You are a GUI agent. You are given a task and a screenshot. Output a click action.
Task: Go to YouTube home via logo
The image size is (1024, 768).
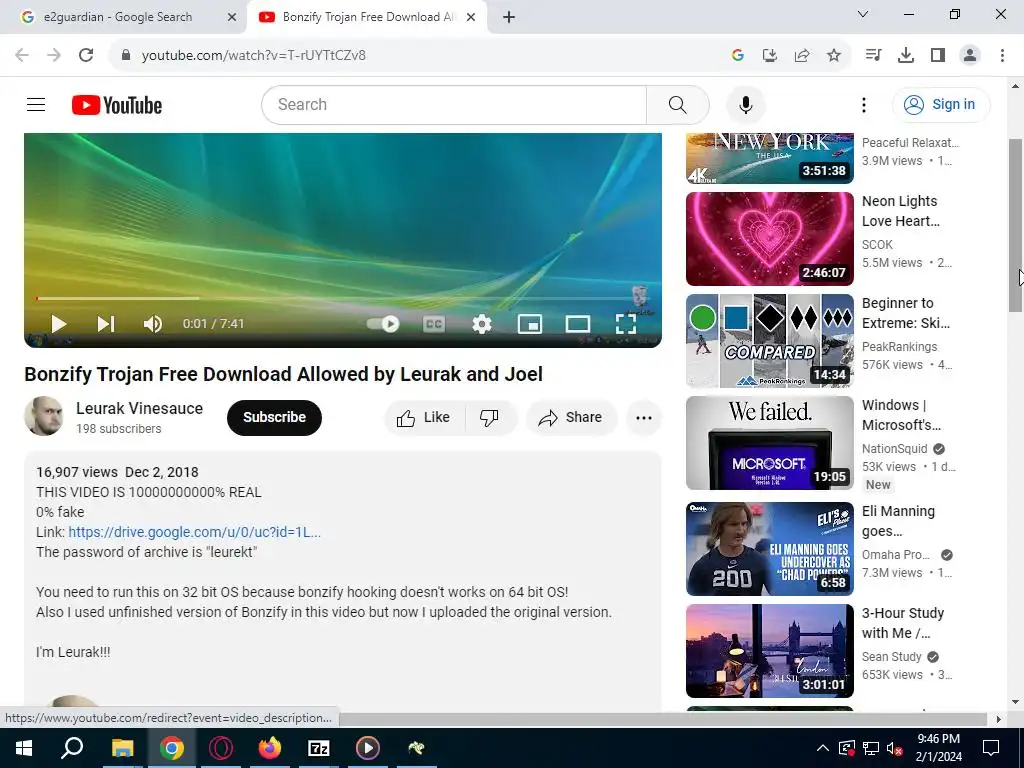(x=117, y=105)
